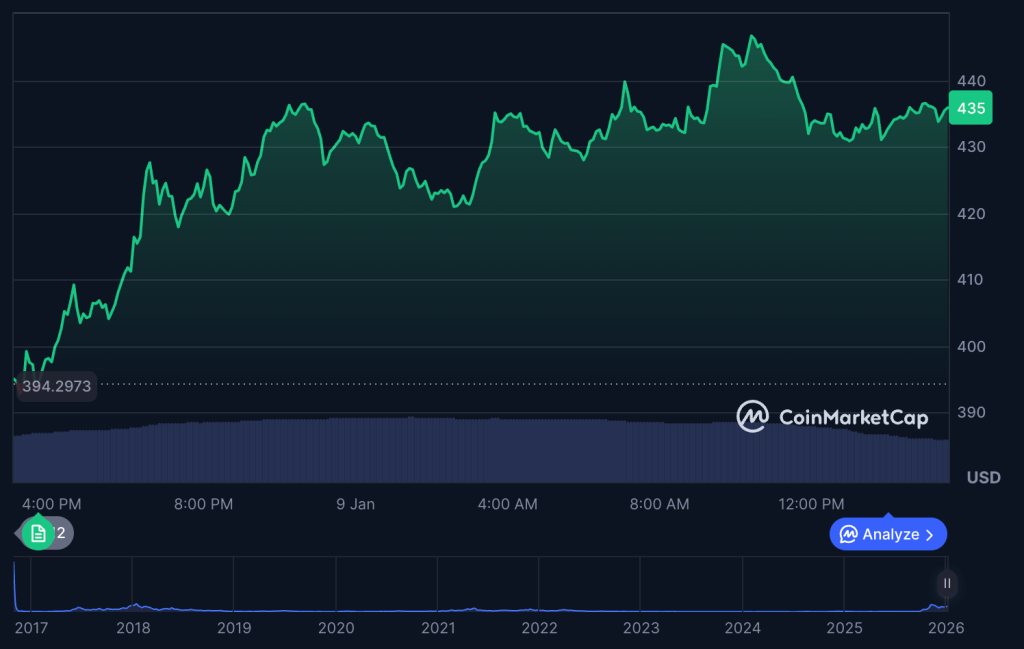
Task: Click the icon inside the Analyze button
Action: [848, 534]
